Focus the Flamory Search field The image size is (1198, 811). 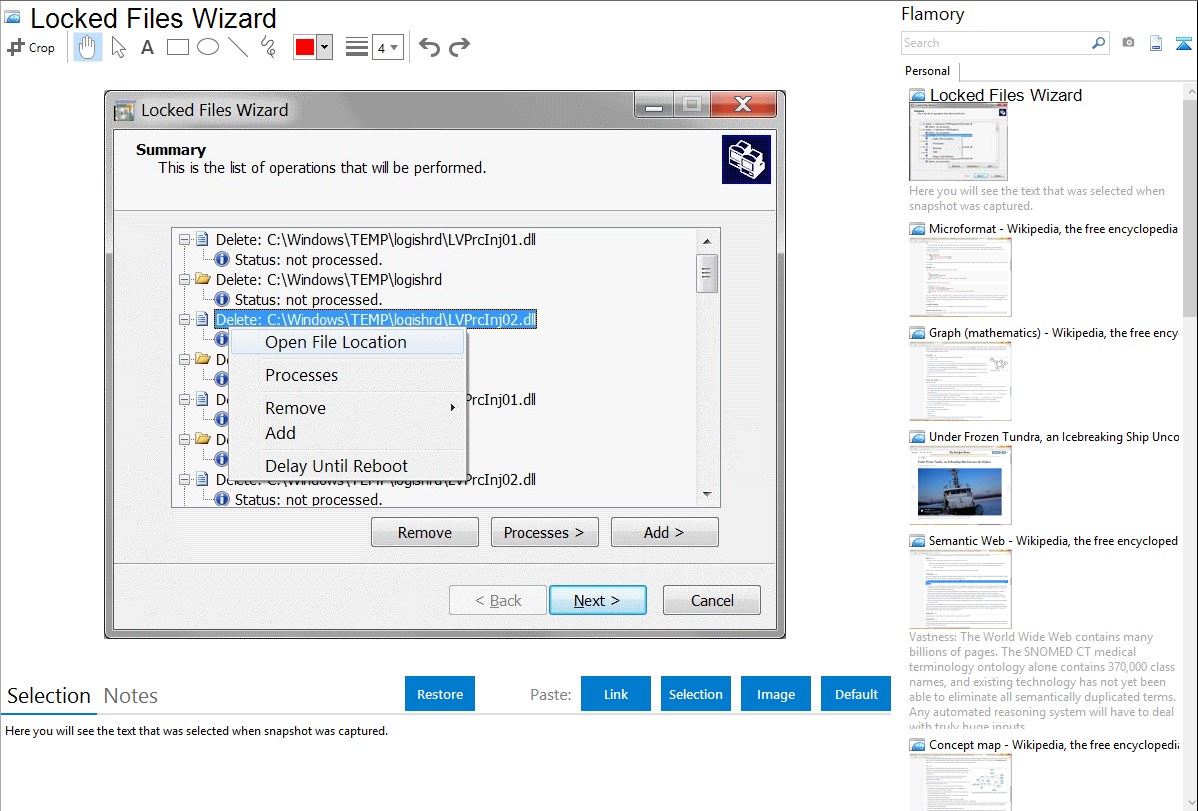[996, 43]
